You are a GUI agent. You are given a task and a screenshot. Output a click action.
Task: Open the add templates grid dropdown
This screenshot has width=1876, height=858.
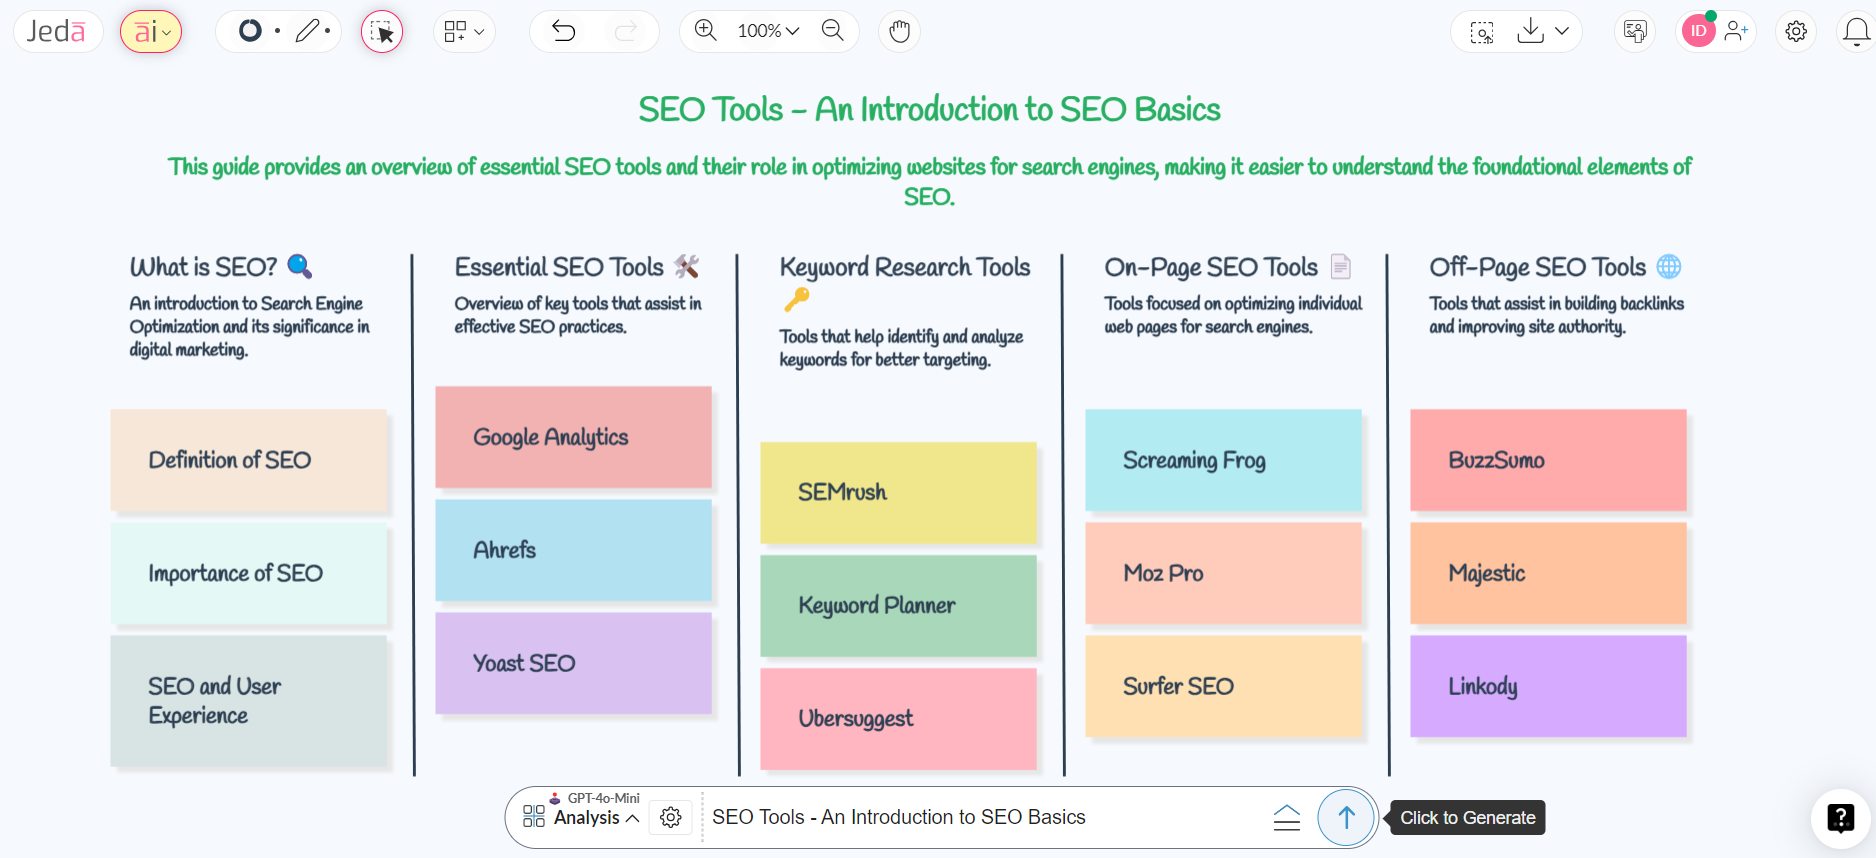[x=464, y=32]
